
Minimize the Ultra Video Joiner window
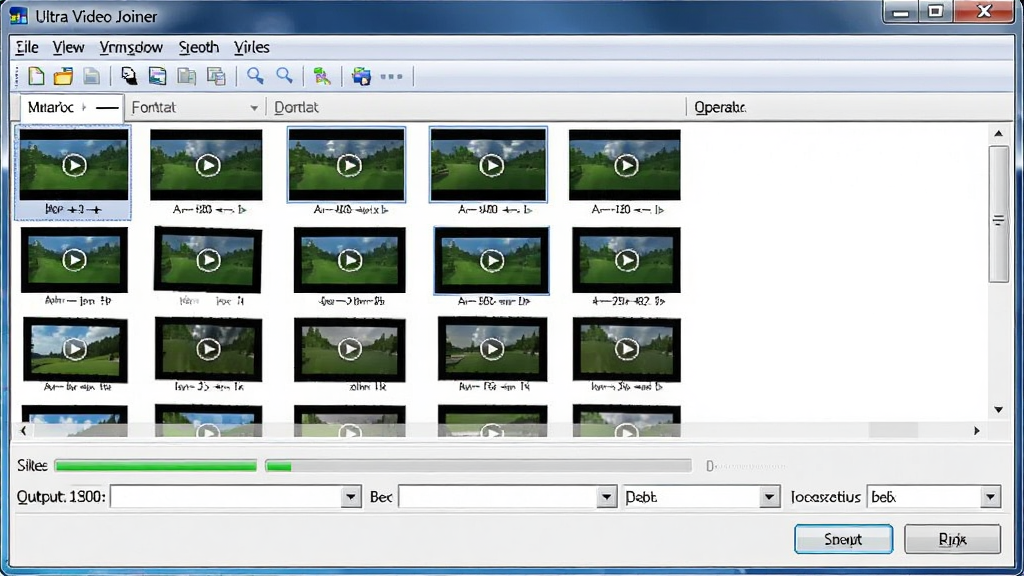coord(901,12)
